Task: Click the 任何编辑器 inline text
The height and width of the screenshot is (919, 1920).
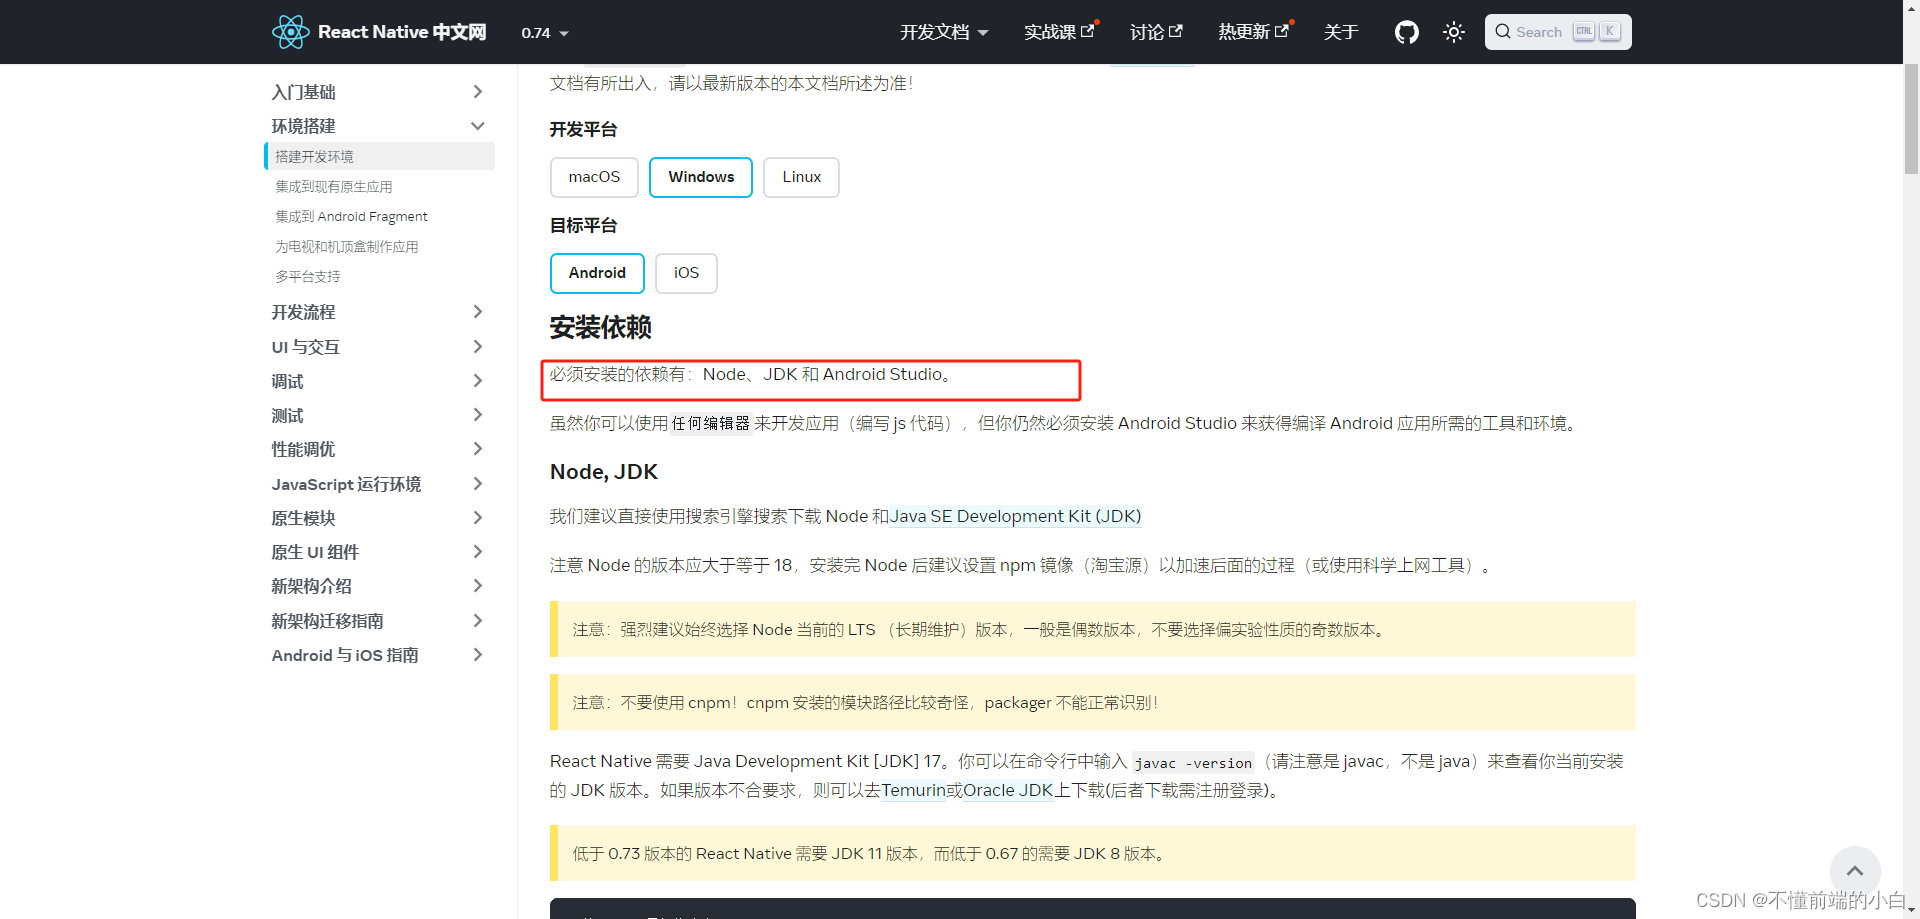Action: [711, 424]
